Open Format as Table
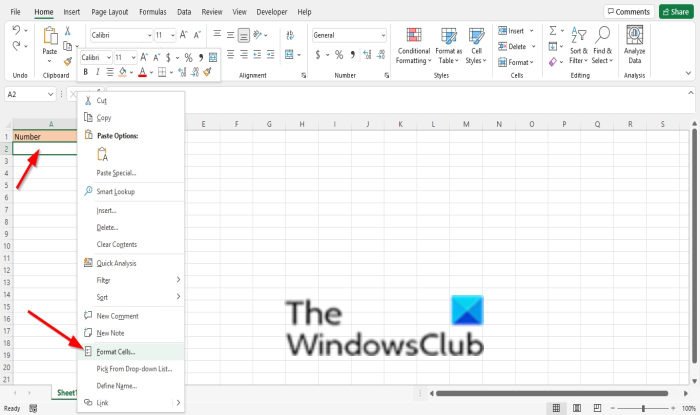 [x=448, y=46]
